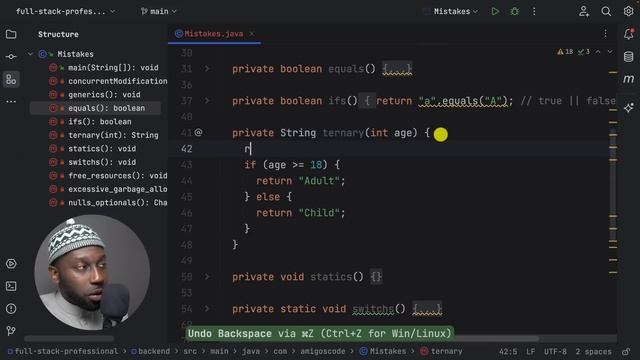
Task: Go to previous highlighted error arrow
Action: [x=598, y=52]
